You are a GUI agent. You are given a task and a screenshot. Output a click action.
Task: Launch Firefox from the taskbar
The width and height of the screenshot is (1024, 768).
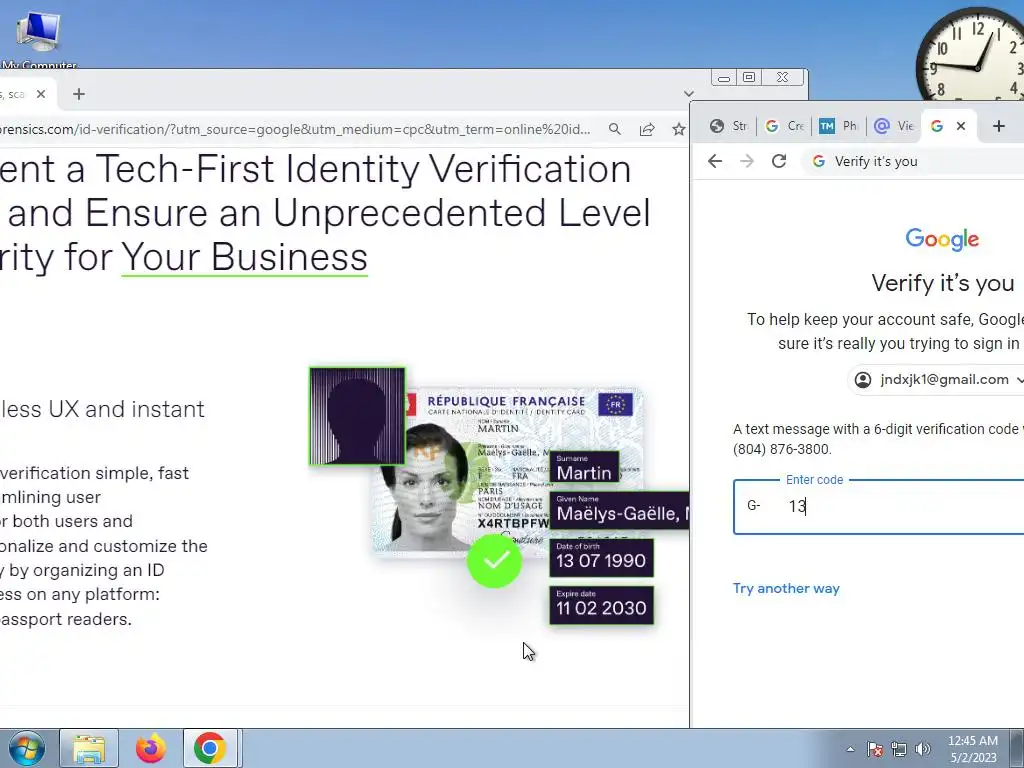click(x=150, y=748)
